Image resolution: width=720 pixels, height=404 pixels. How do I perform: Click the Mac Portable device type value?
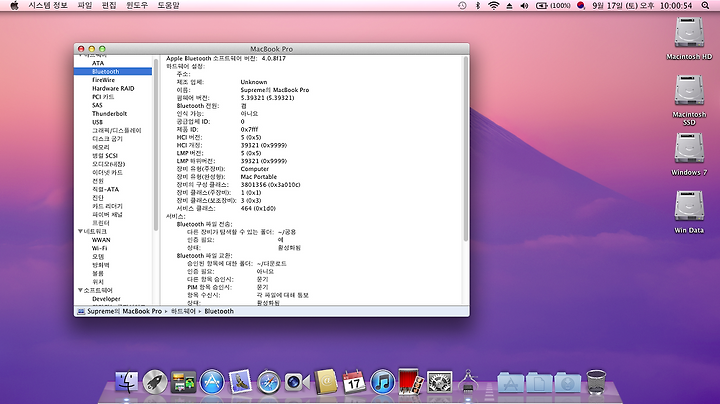click(x=259, y=177)
